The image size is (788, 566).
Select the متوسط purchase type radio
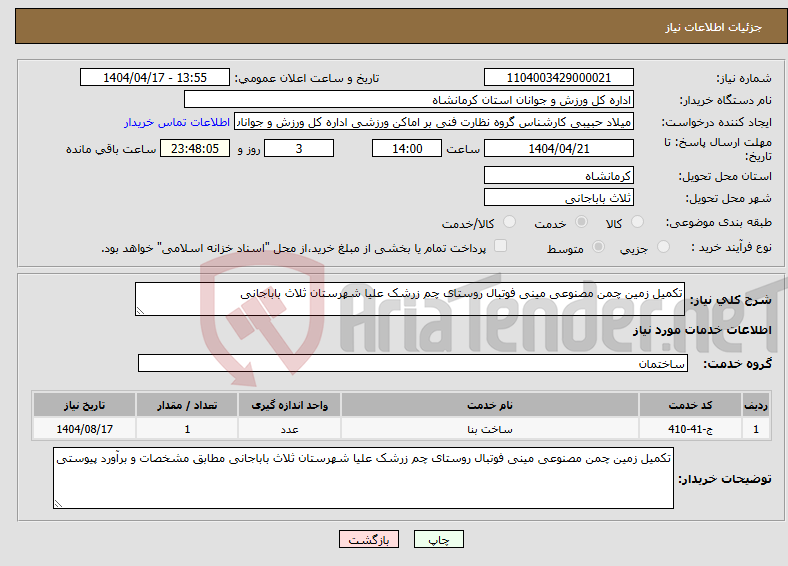pos(598,246)
